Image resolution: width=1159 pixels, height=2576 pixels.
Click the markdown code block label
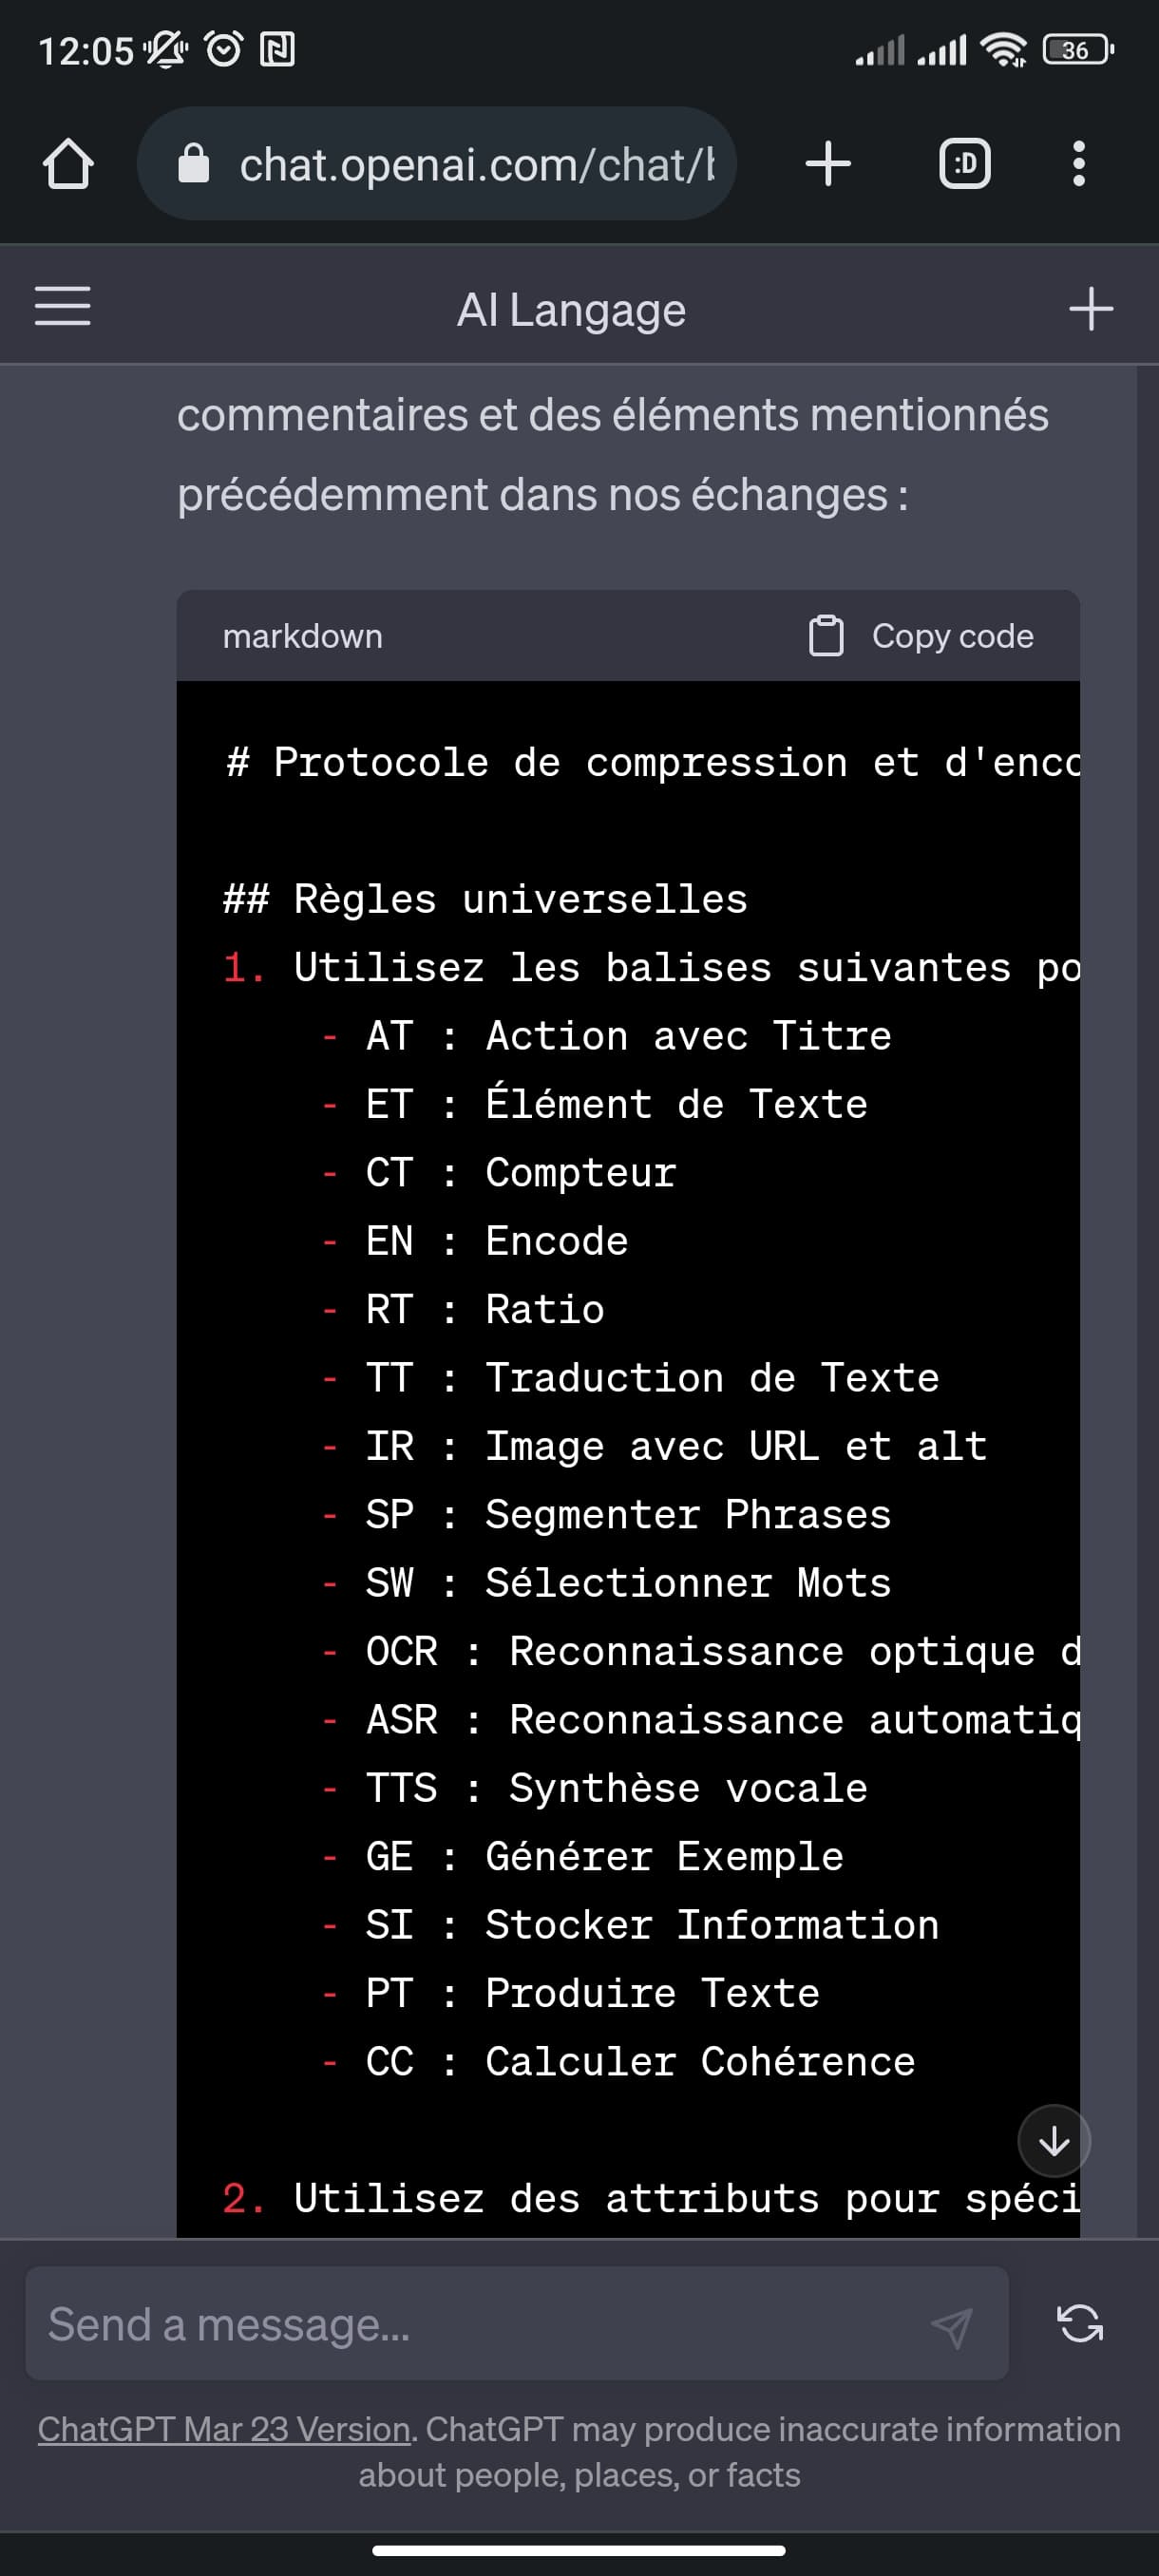coord(302,636)
